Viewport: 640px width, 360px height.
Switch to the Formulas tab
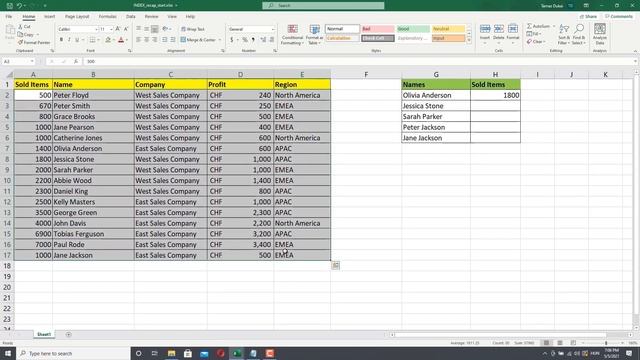click(107, 16)
